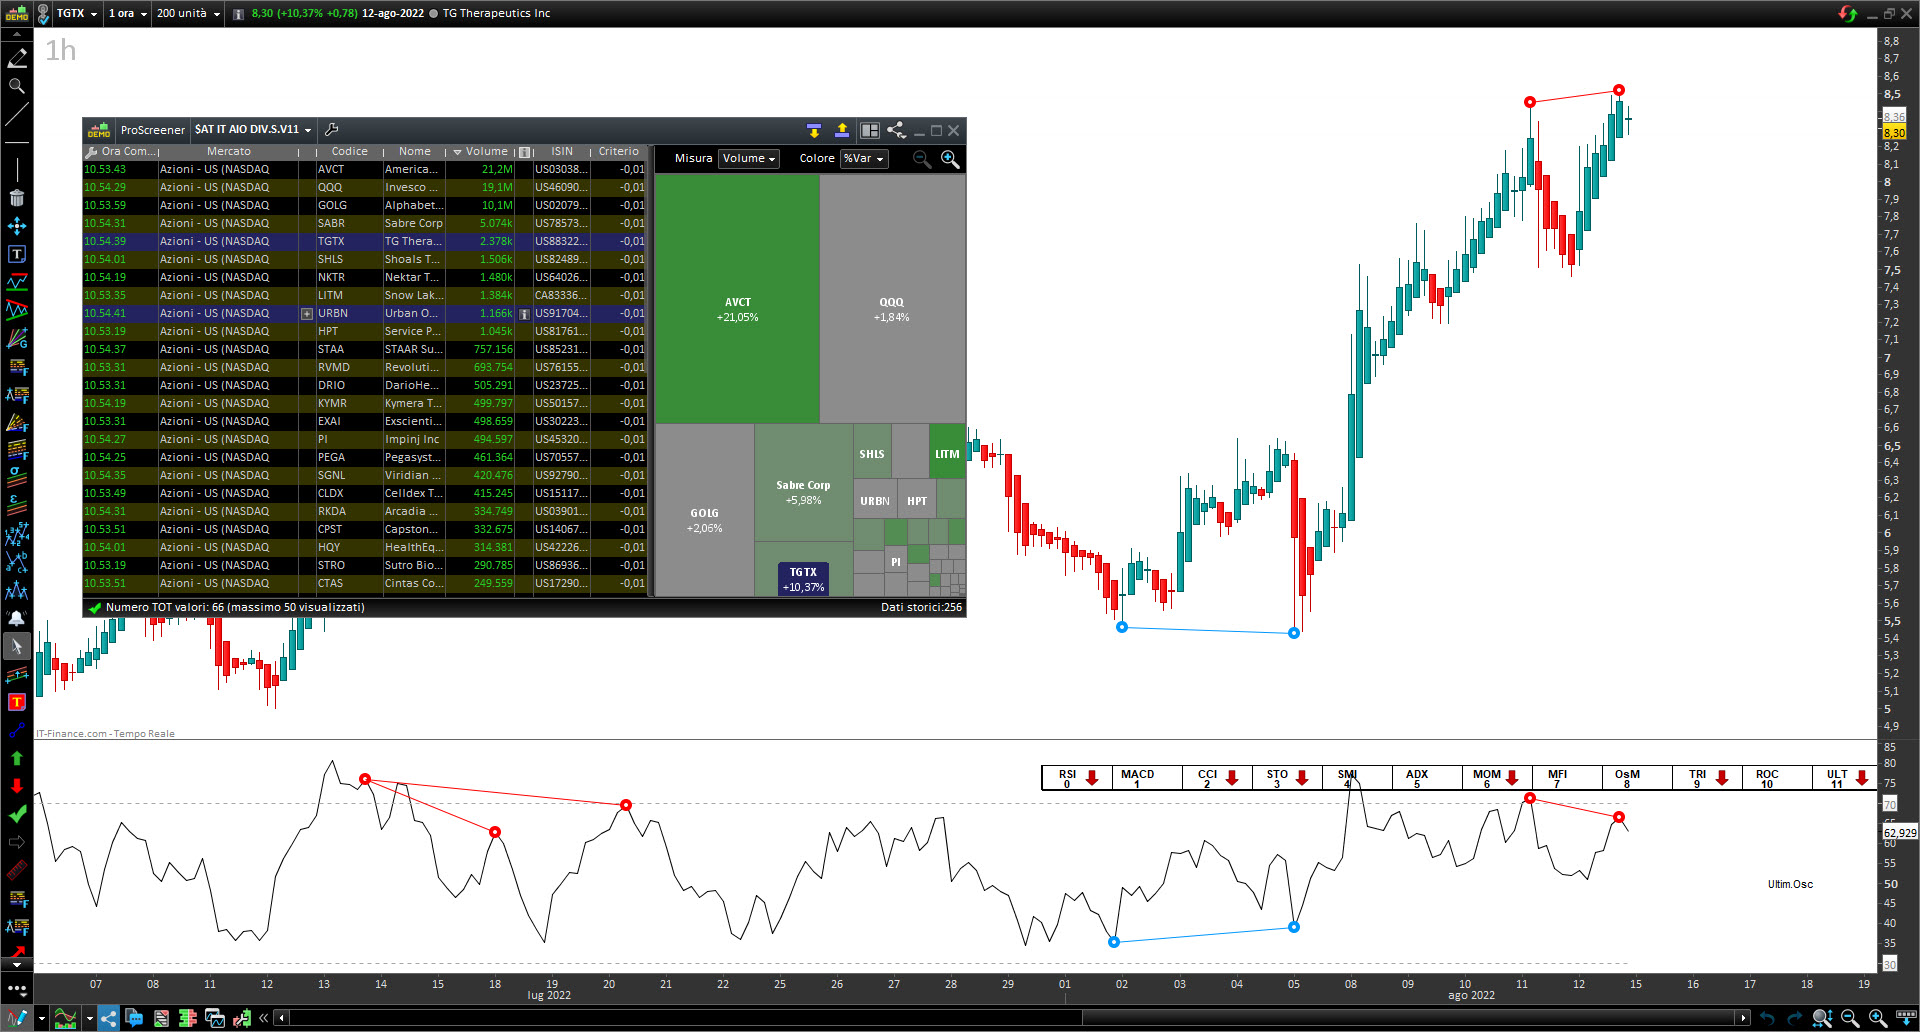1920x1032 pixels.
Task: Open the Misura Volume dropdown
Action: coord(749,159)
